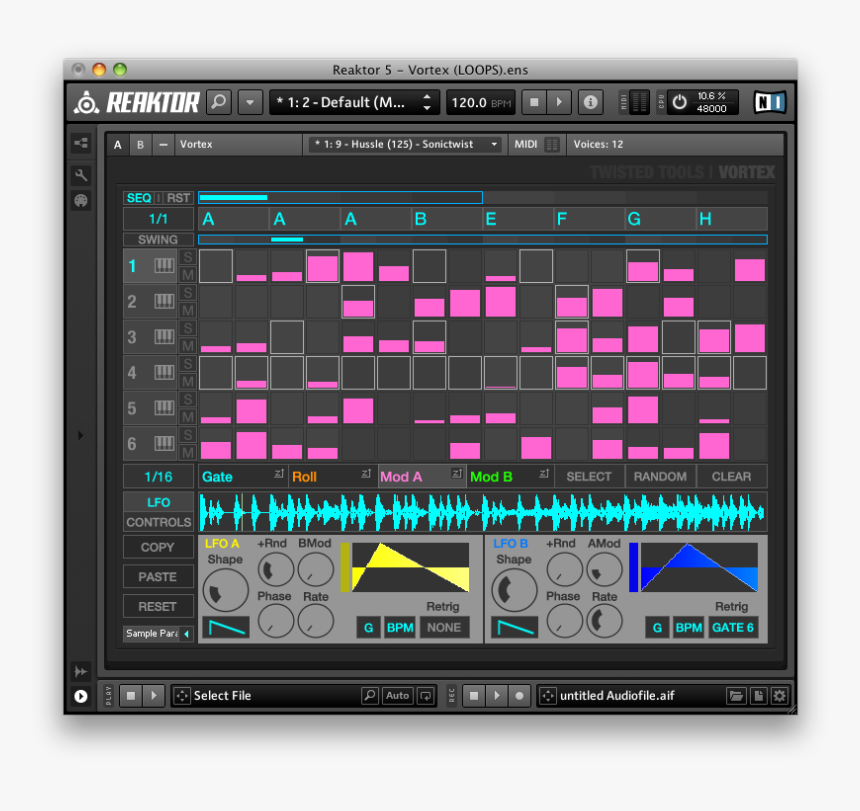Viewport: 860px width, 811px height.
Task: Click the 1/1 pattern length value
Action: tap(159, 219)
